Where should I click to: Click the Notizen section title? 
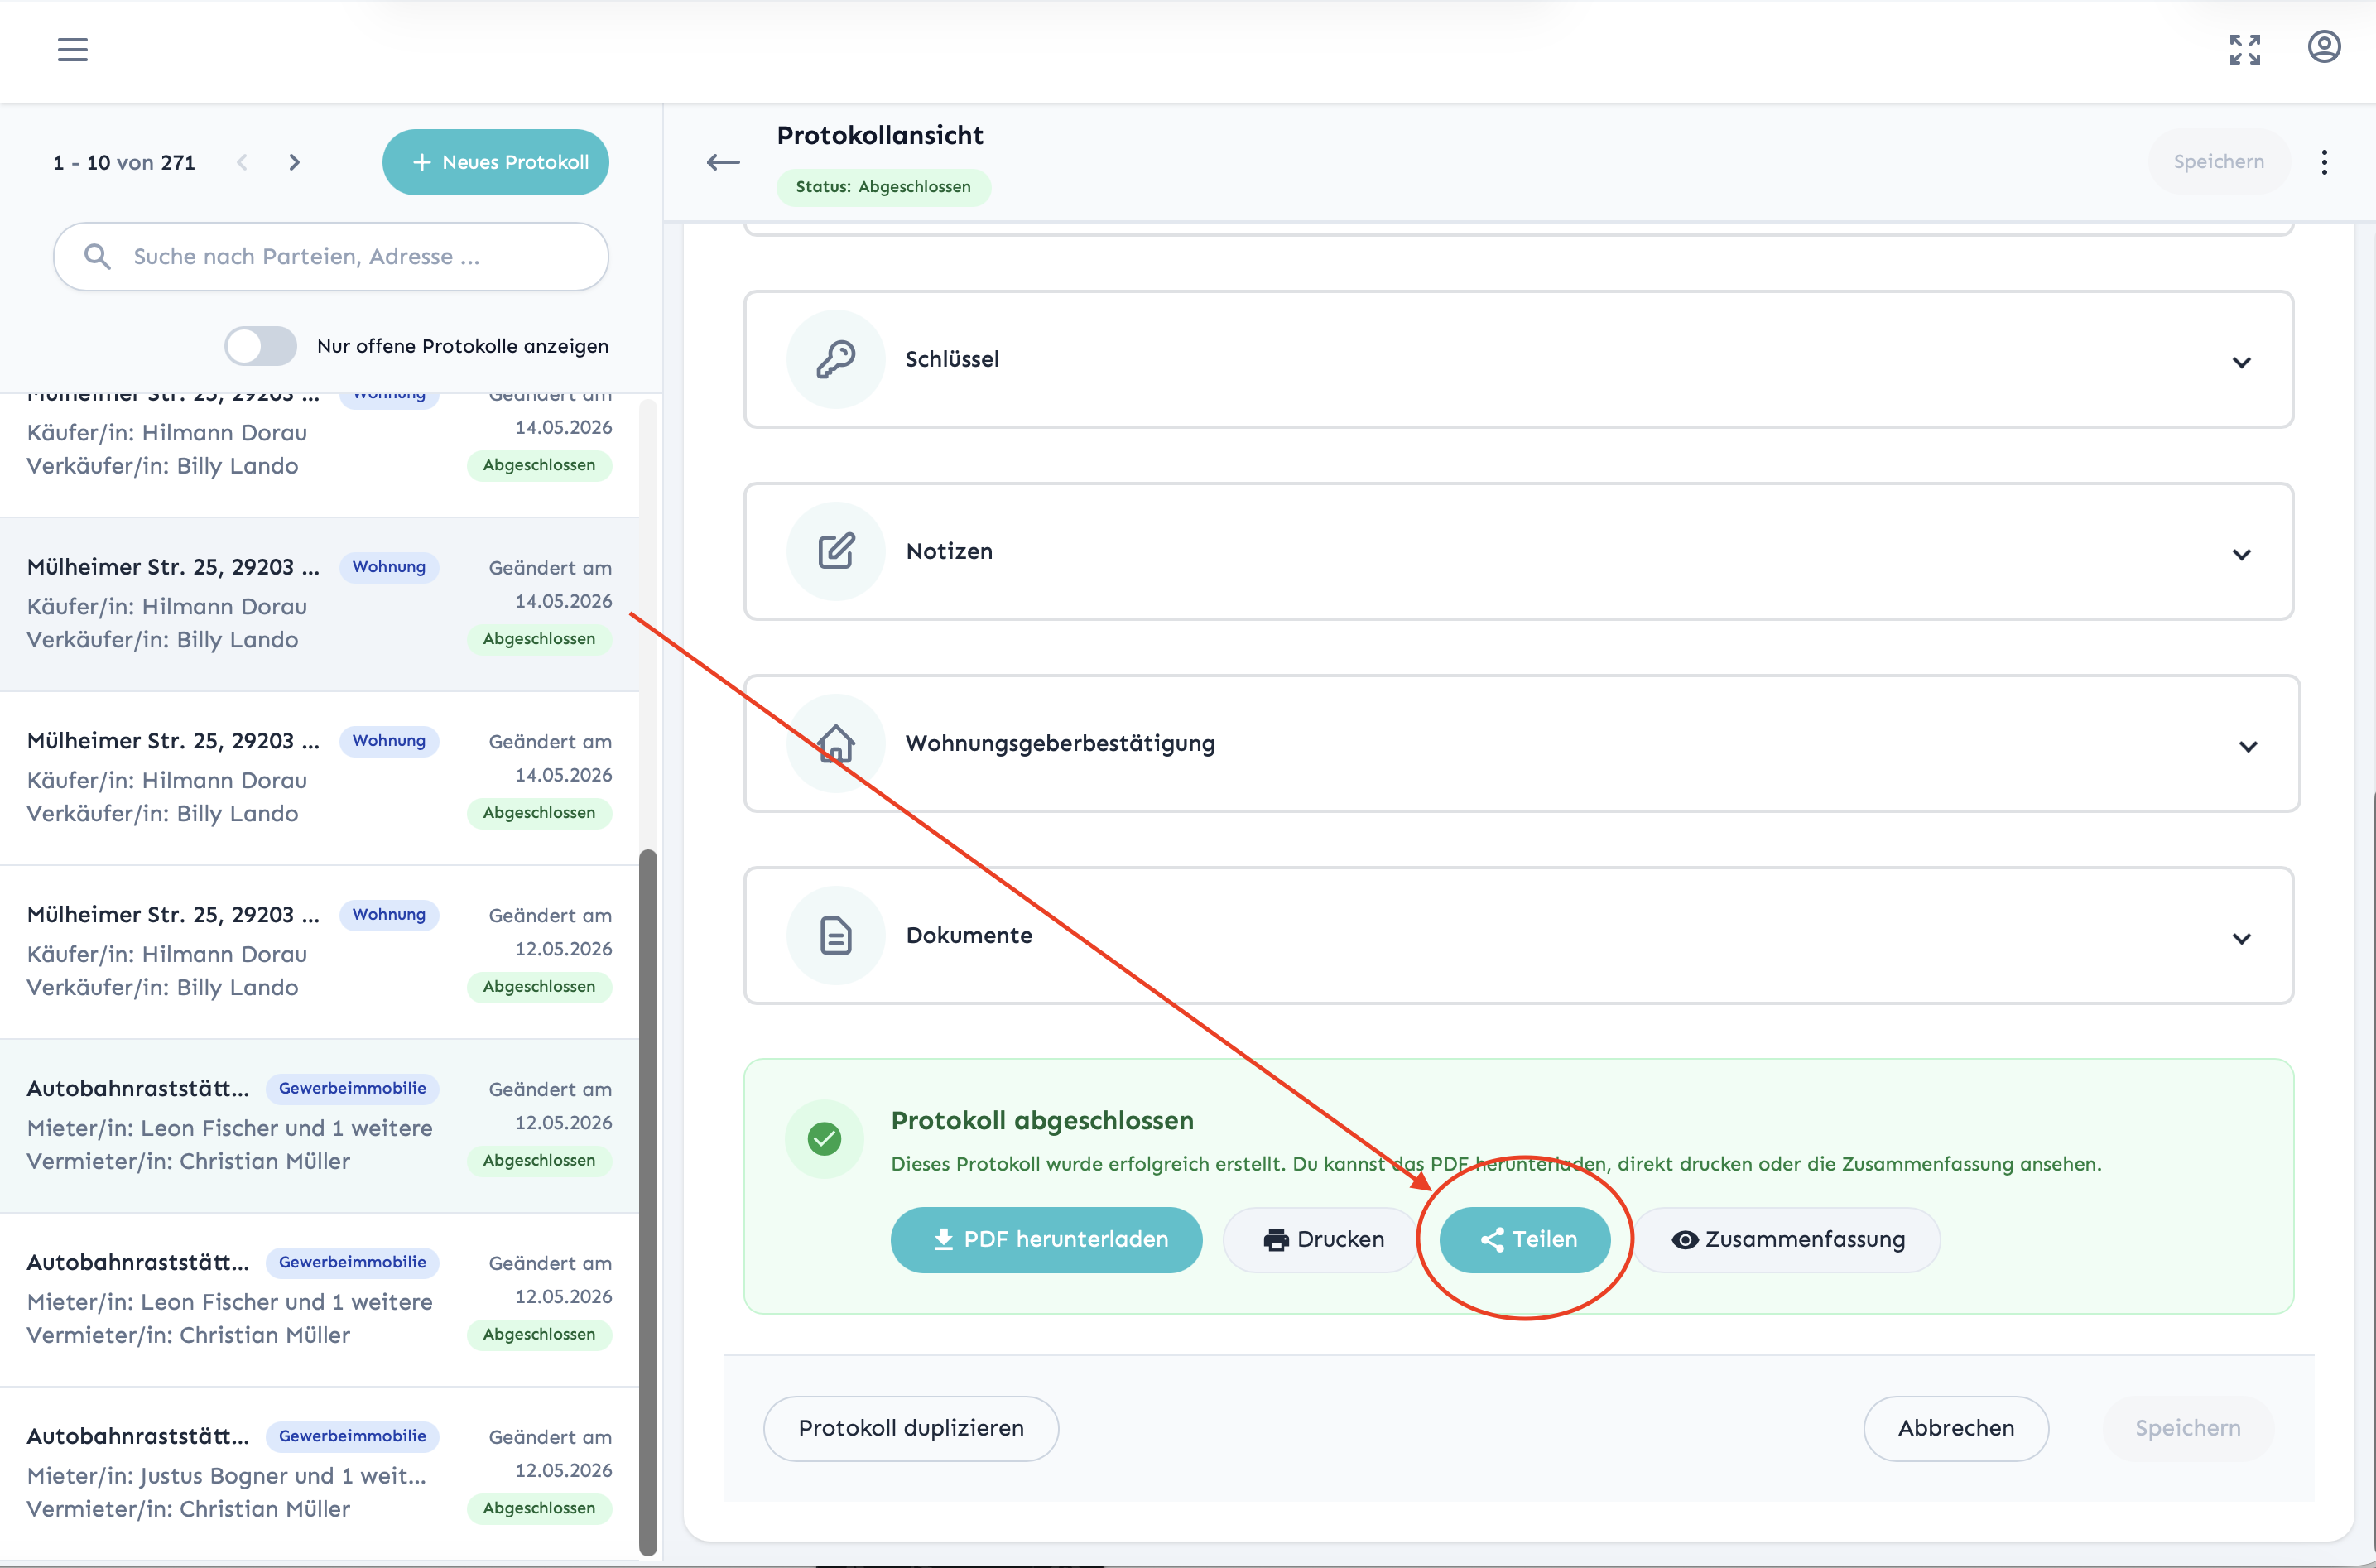[949, 551]
